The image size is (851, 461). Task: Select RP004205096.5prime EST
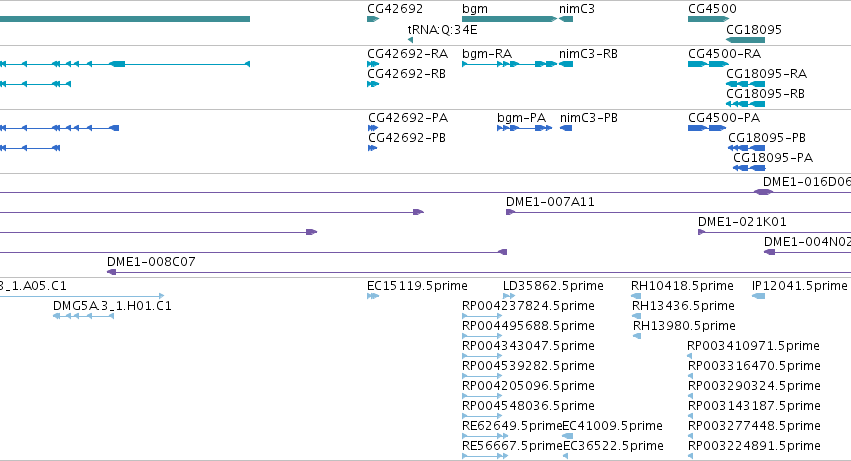coord(482,396)
